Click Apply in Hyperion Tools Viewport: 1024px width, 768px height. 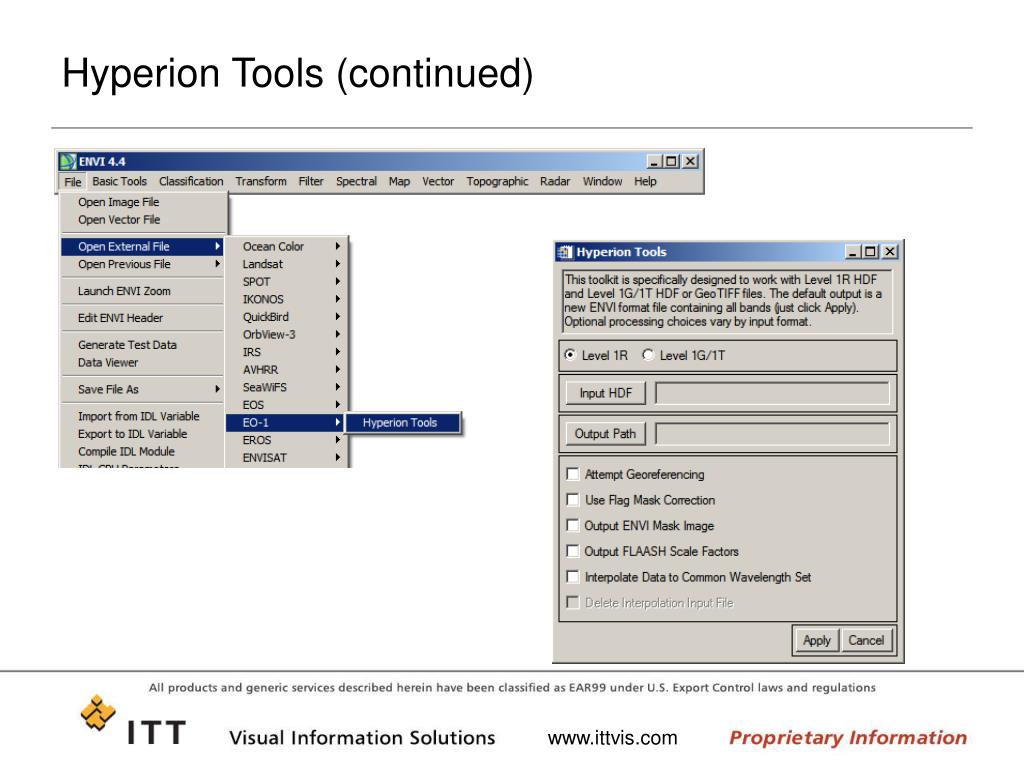(817, 640)
